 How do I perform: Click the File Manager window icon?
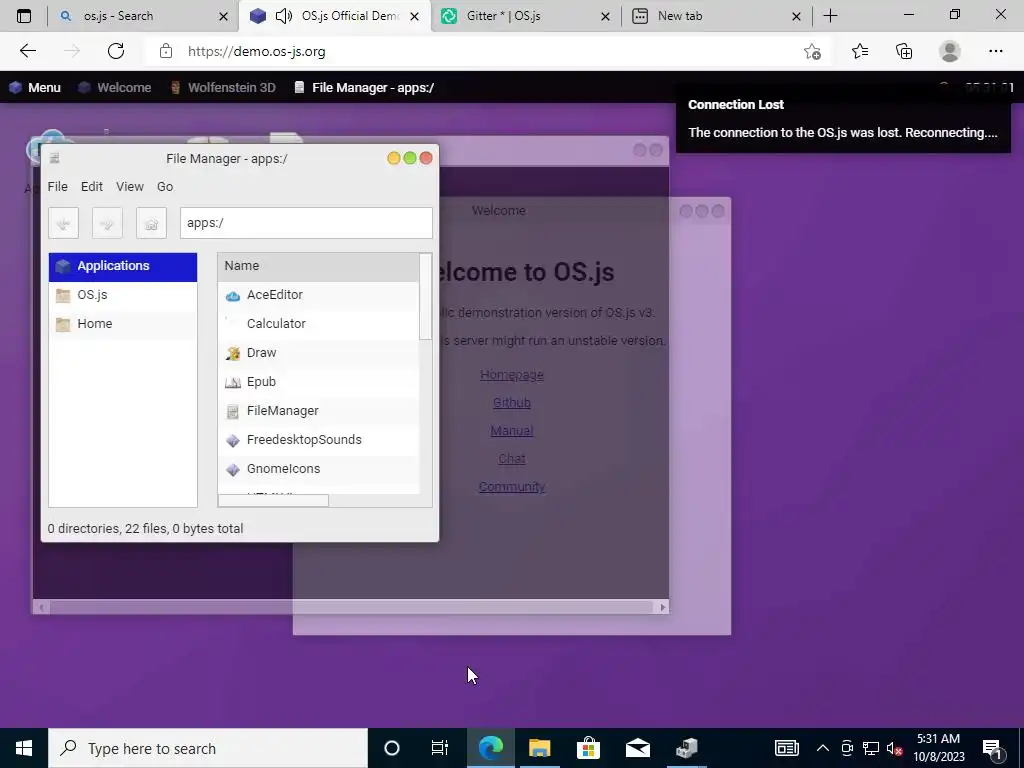(55, 158)
